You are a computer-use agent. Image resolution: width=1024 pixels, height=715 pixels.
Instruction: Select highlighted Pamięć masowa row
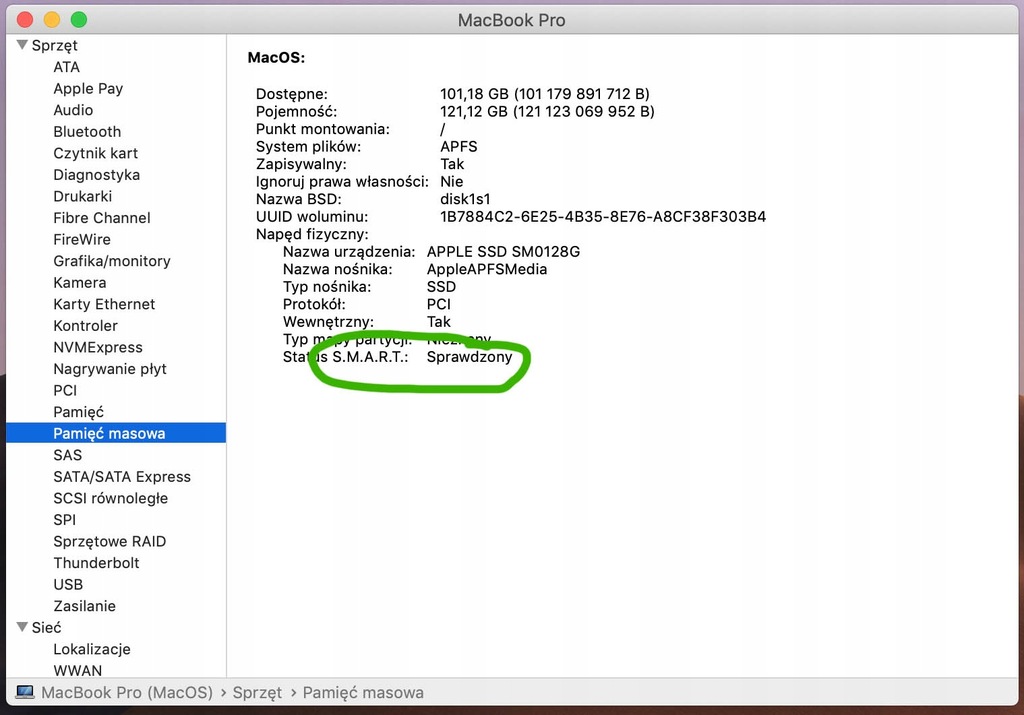click(x=116, y=433)
